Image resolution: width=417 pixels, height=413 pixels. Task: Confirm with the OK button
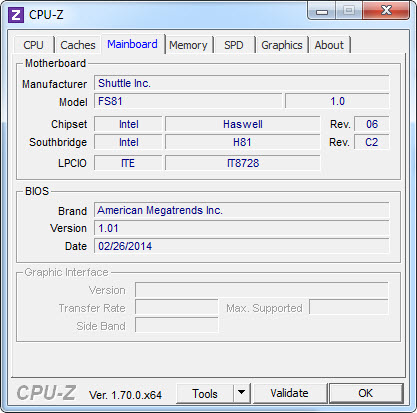(366, 393)
